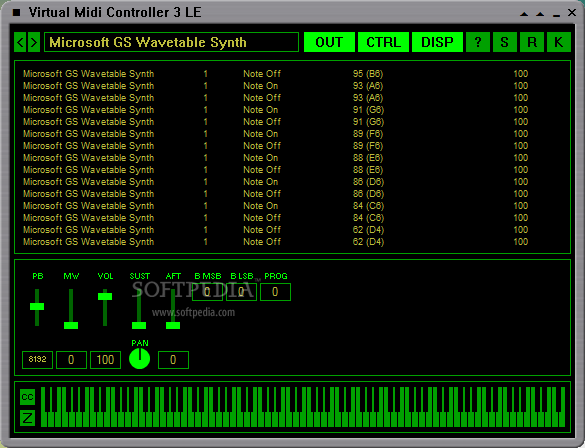Click the B LSB value field
Viewport: 585px width, 448px height.
click(x=241, y=292)
